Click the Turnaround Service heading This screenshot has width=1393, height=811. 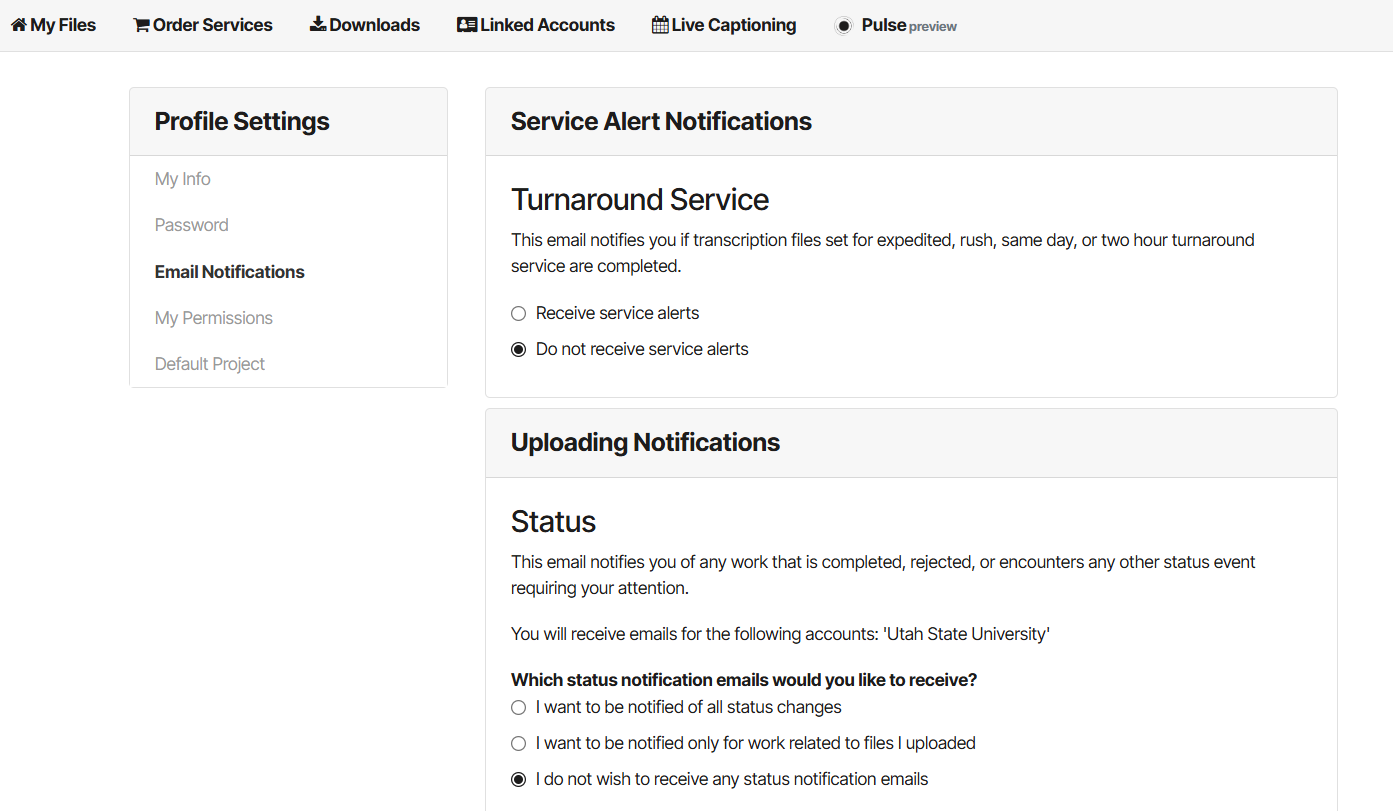tap(640, 200)
